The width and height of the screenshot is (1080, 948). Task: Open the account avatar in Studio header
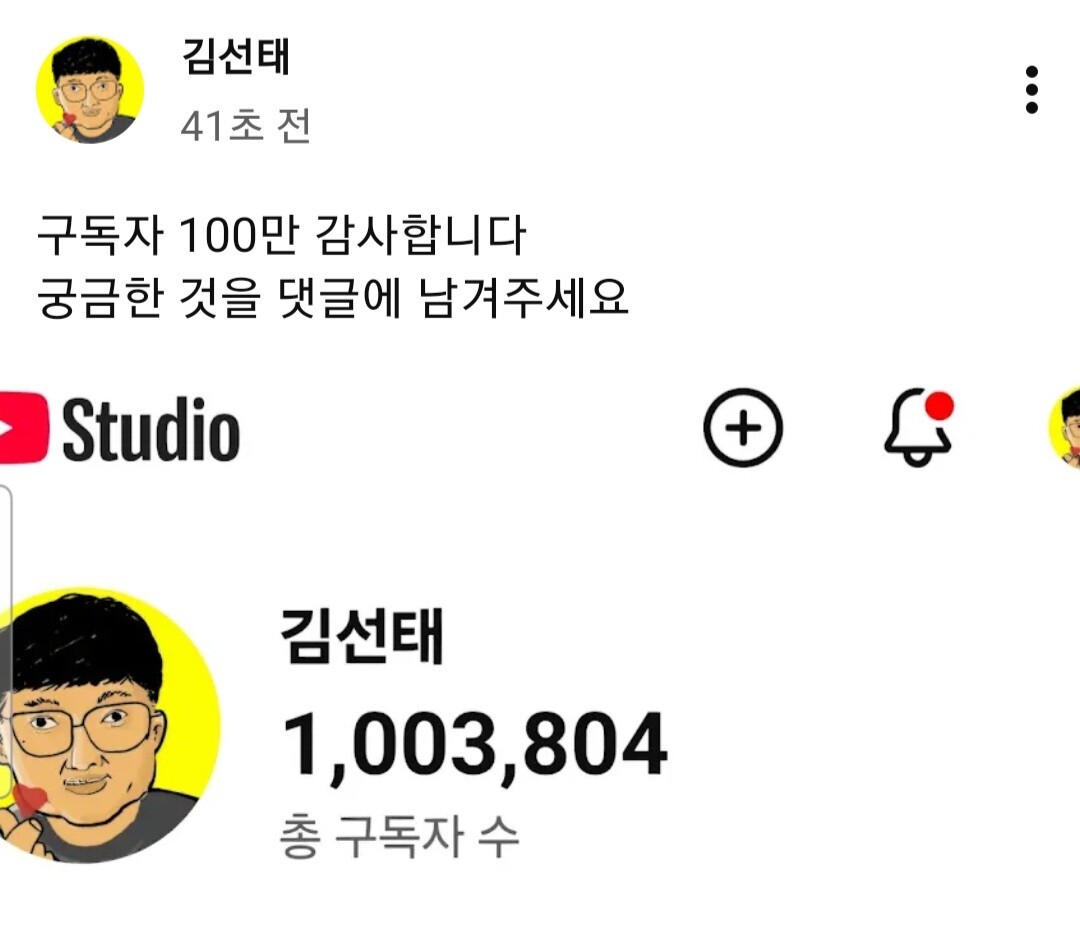tap(1064, 428)
